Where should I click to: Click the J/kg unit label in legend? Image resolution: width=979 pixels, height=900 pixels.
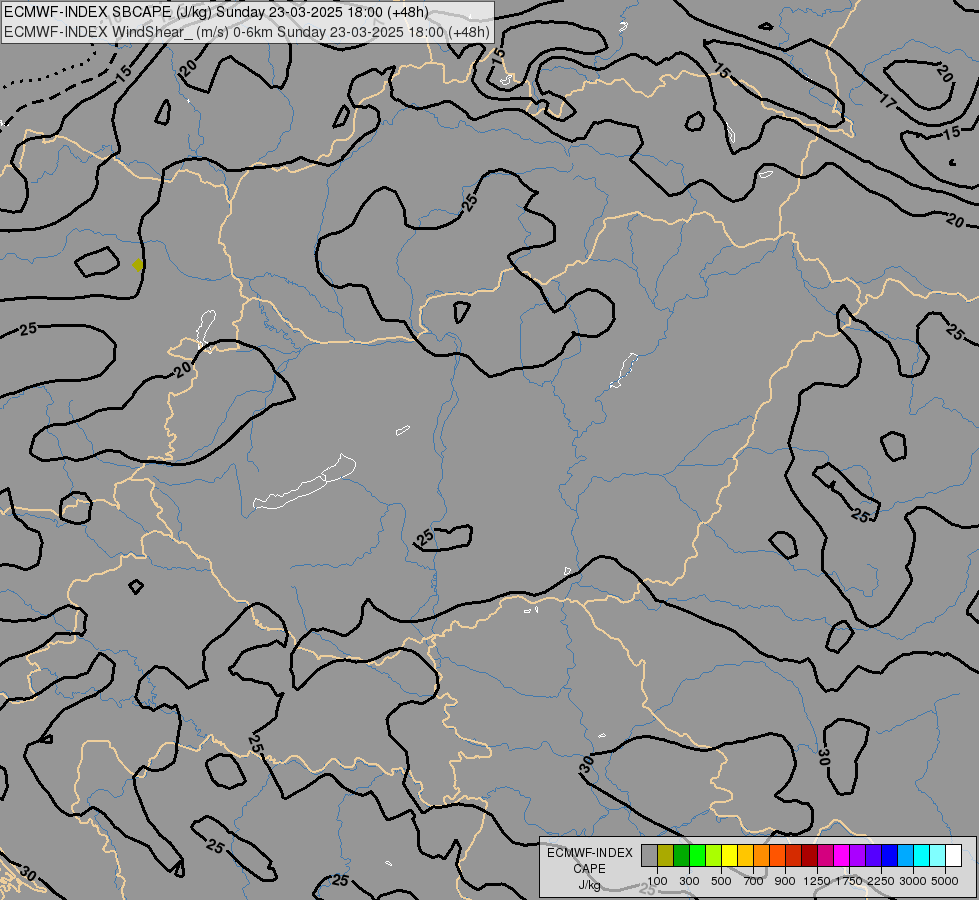[x=589, y=885]
